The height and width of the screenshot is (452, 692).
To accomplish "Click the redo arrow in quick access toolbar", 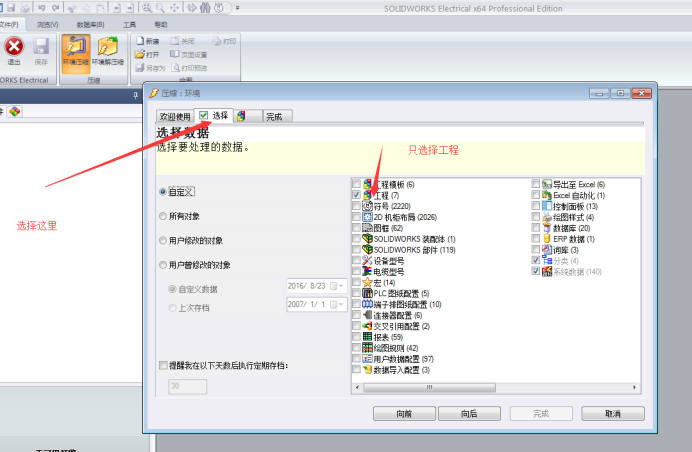I will coord(56,8).
